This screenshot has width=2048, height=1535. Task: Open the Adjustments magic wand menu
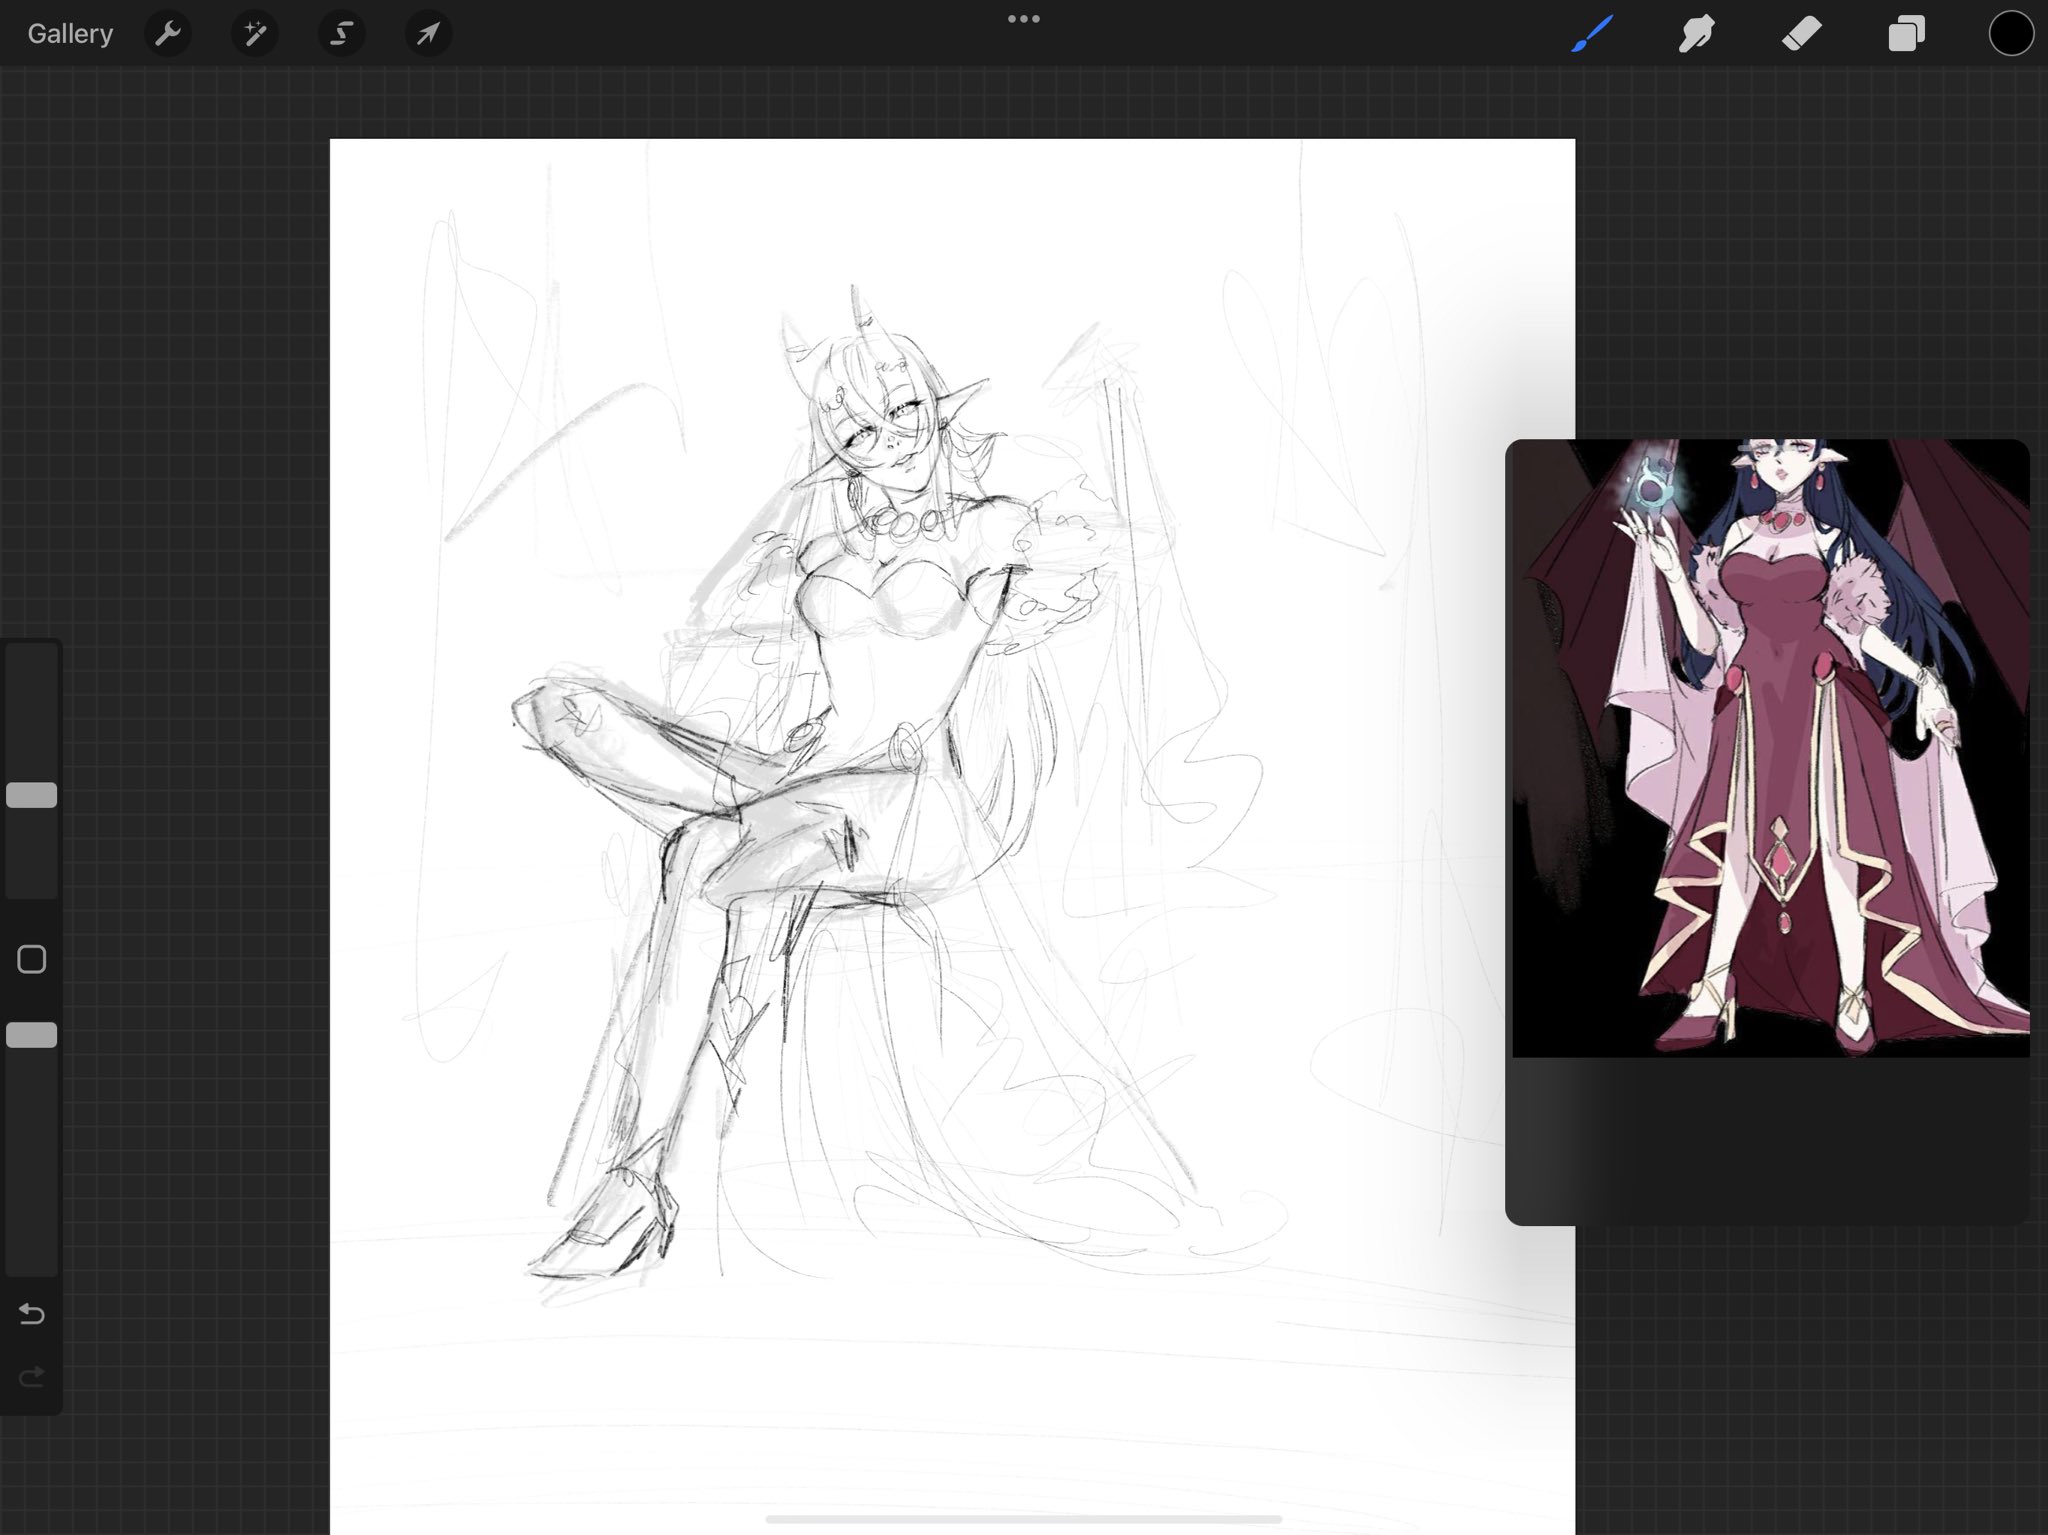click(x=255, y=34)
